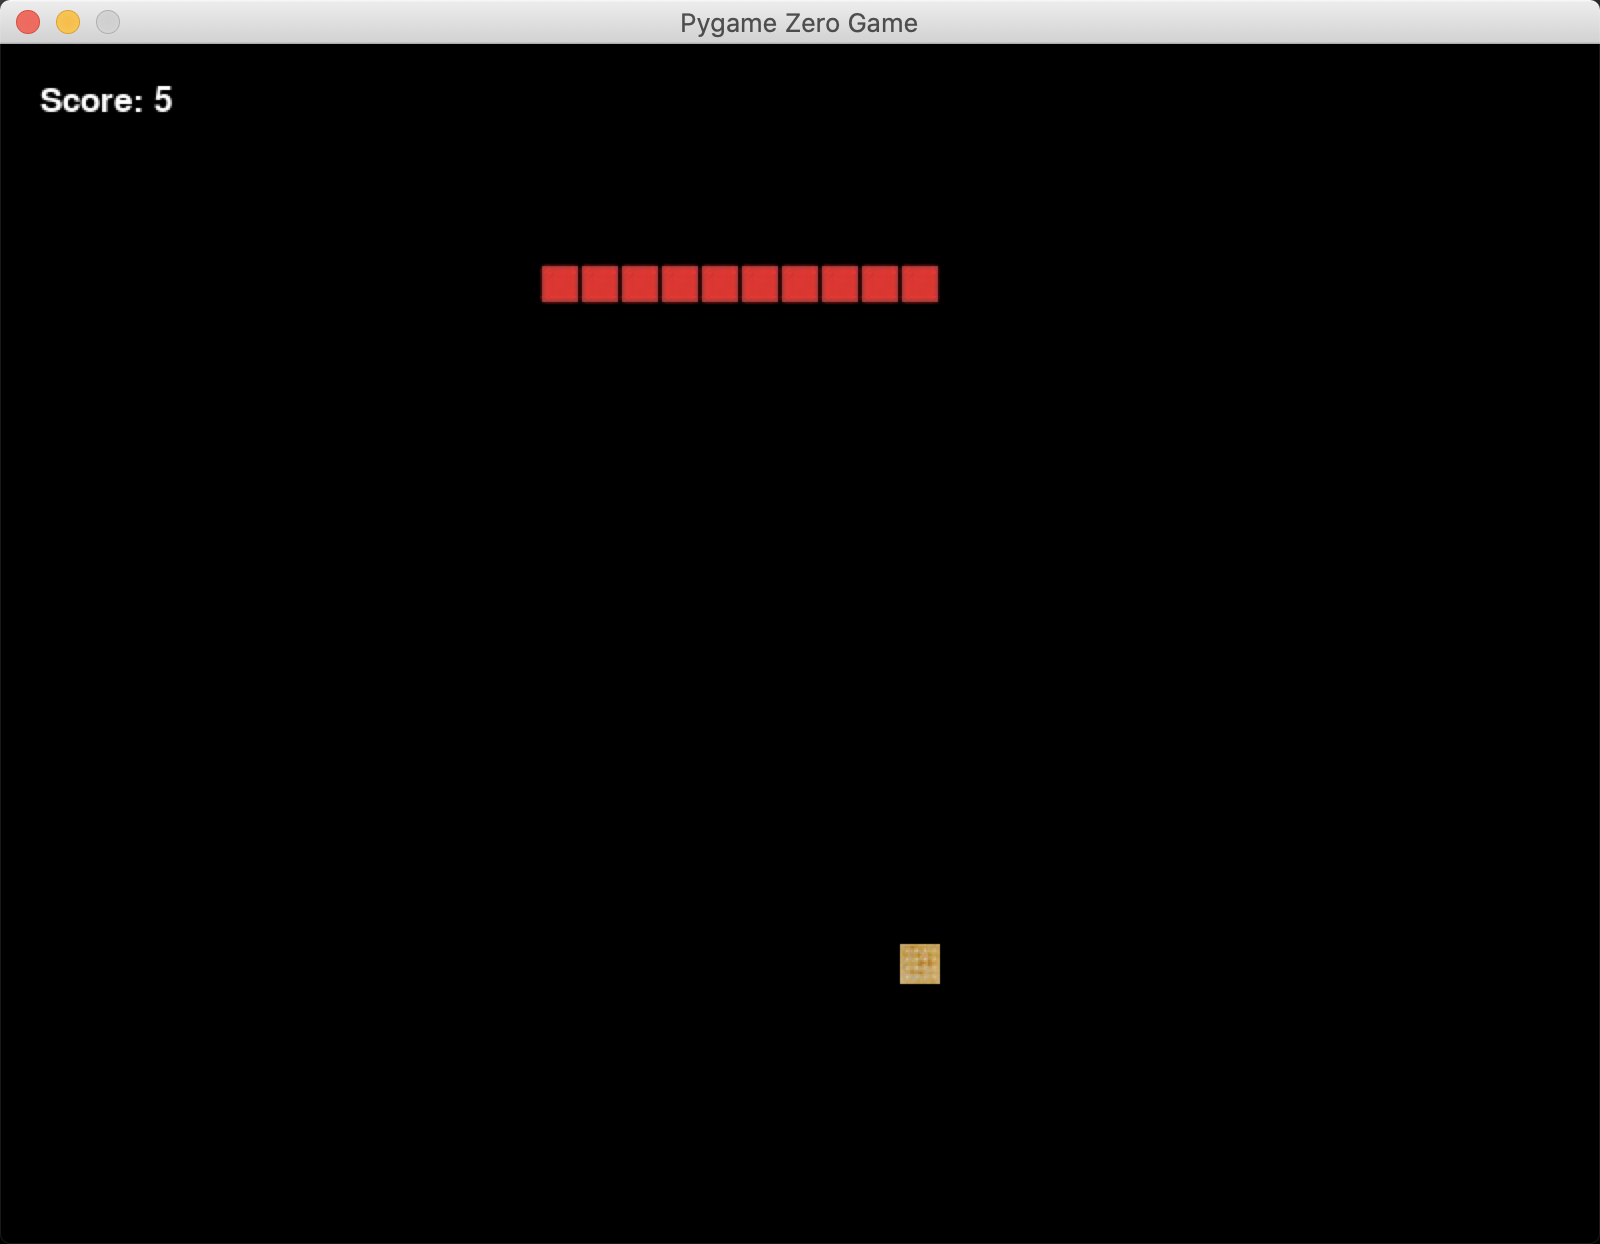Viewport: 1600px width, 1244px height.
Task: Click the third snake segment from the left
Action: click(x=640, y=284)
